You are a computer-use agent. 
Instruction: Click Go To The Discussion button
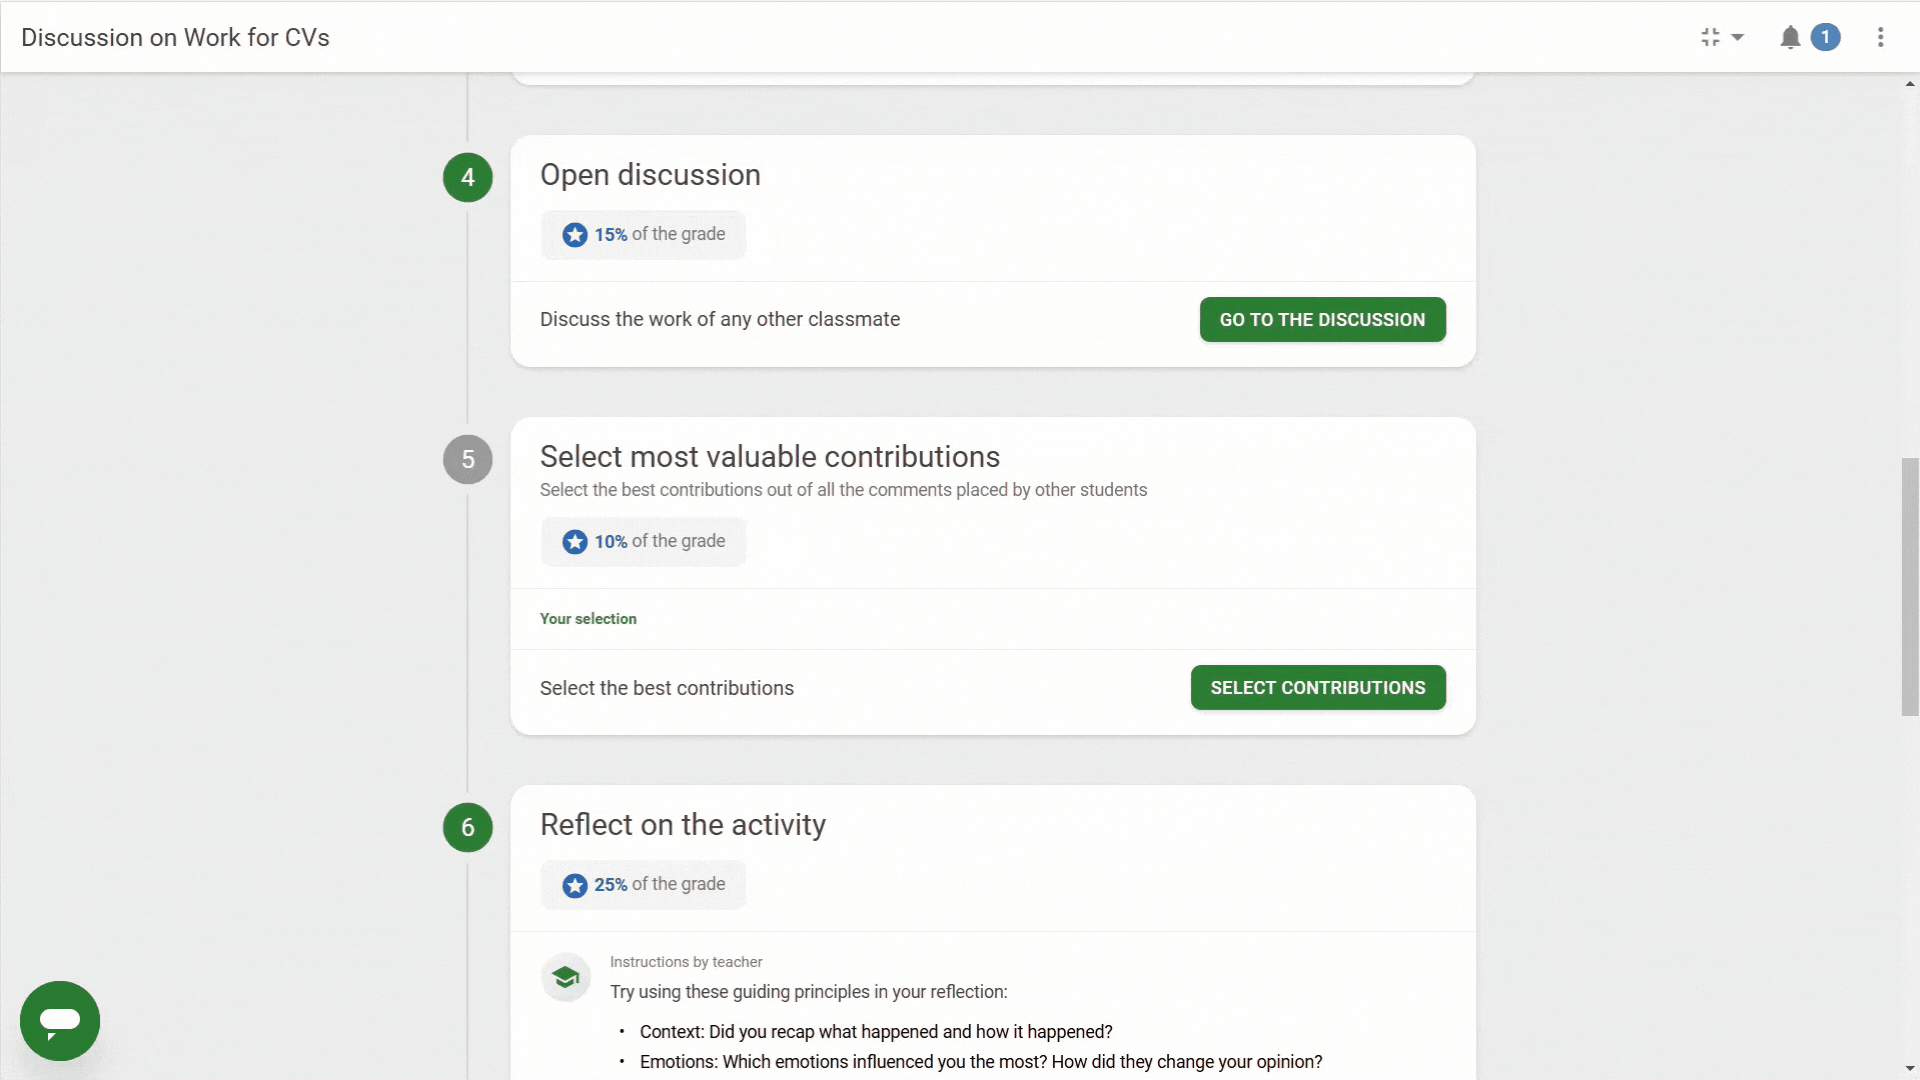(1322, 320)
